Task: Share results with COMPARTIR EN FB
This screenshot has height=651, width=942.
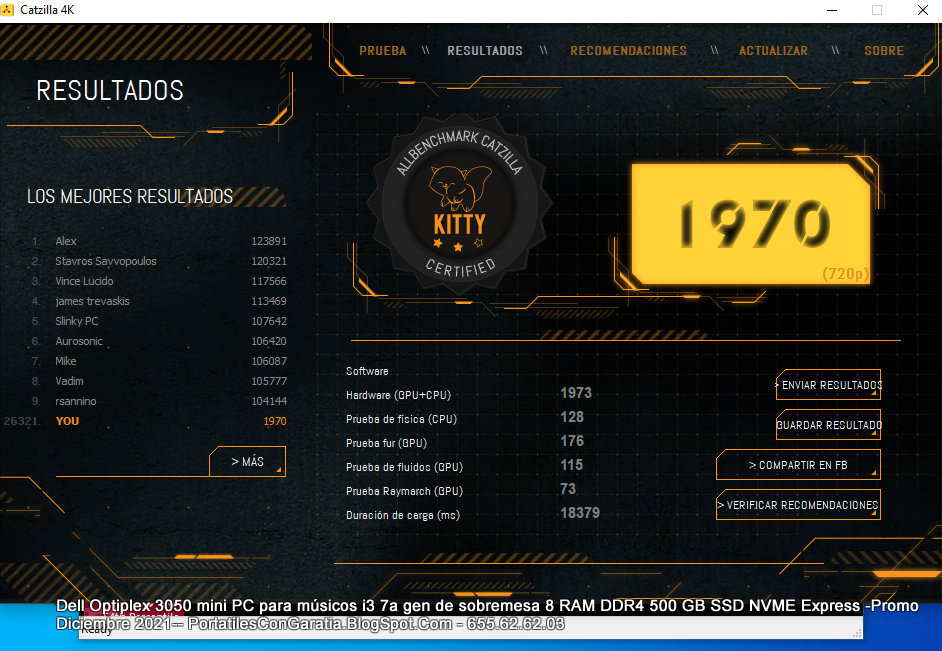Action: tap(798, 465)
